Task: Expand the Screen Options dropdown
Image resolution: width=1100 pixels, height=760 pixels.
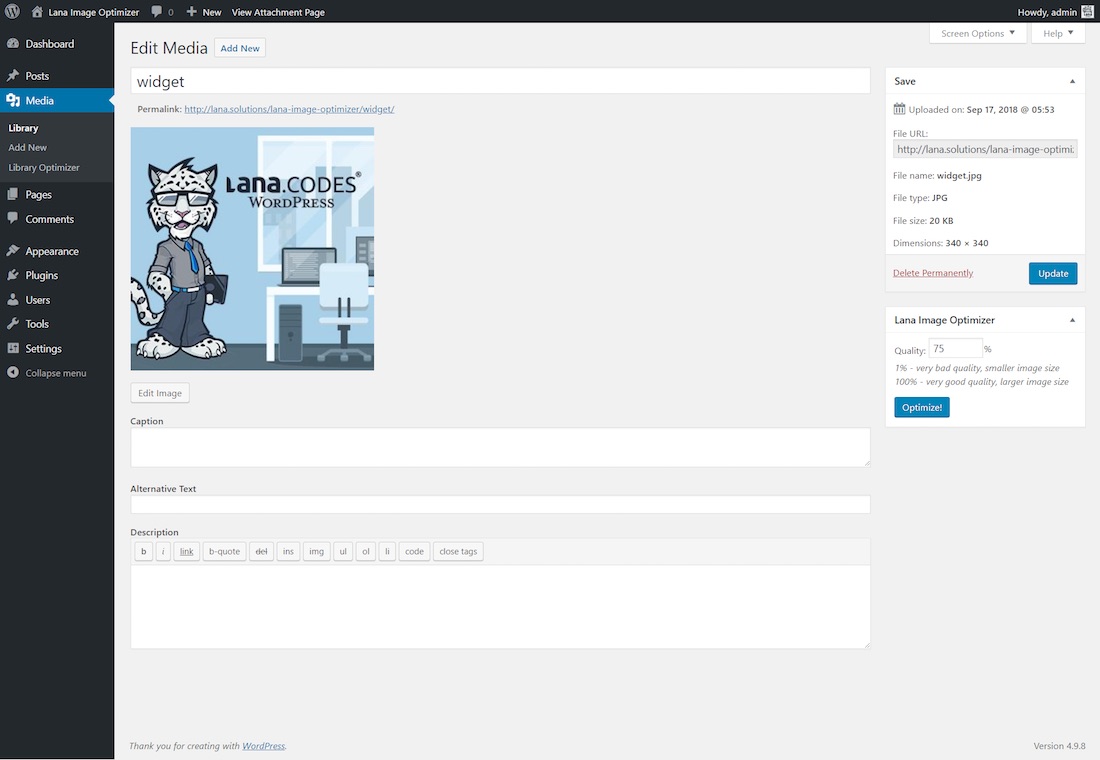Action: [978, 33]
